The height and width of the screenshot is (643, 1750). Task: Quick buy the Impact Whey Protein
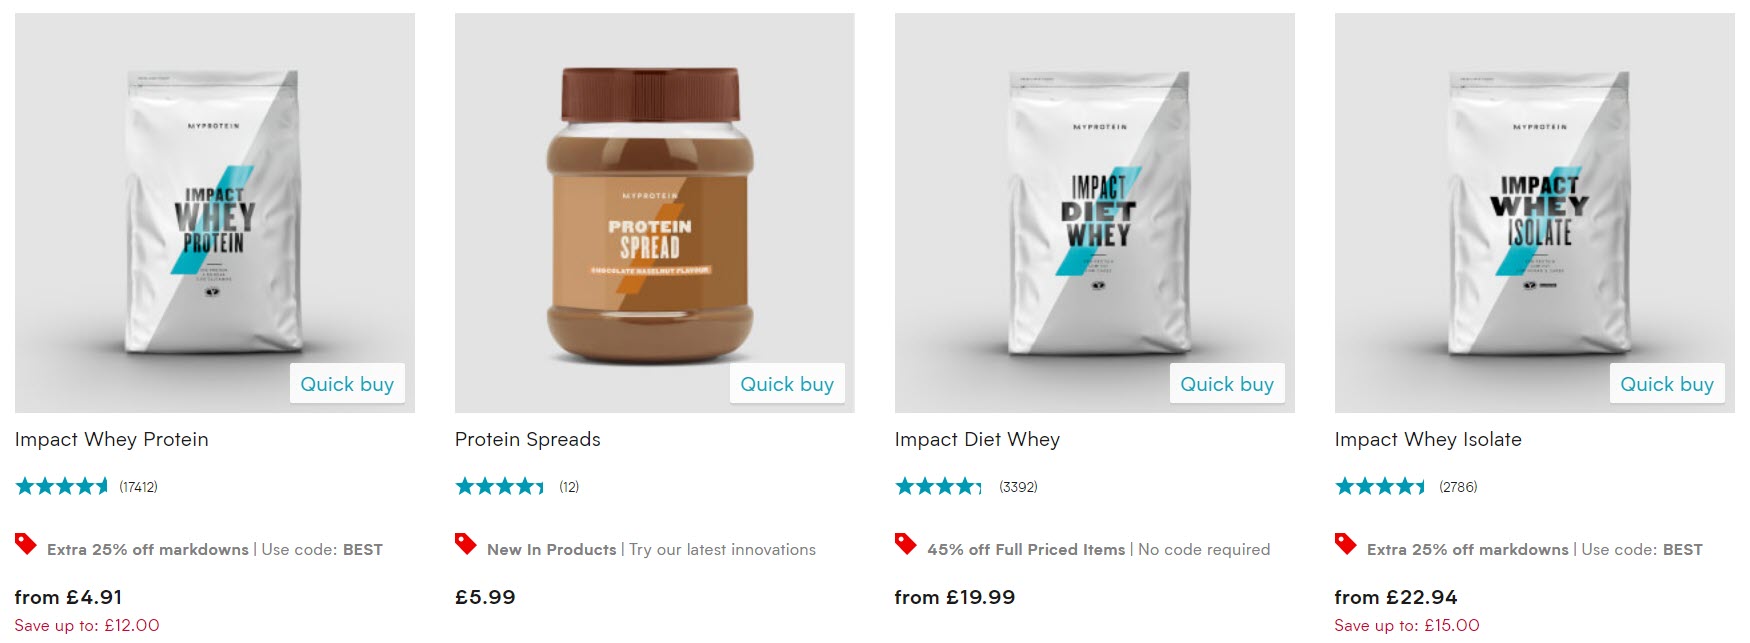tap(347, 384)
